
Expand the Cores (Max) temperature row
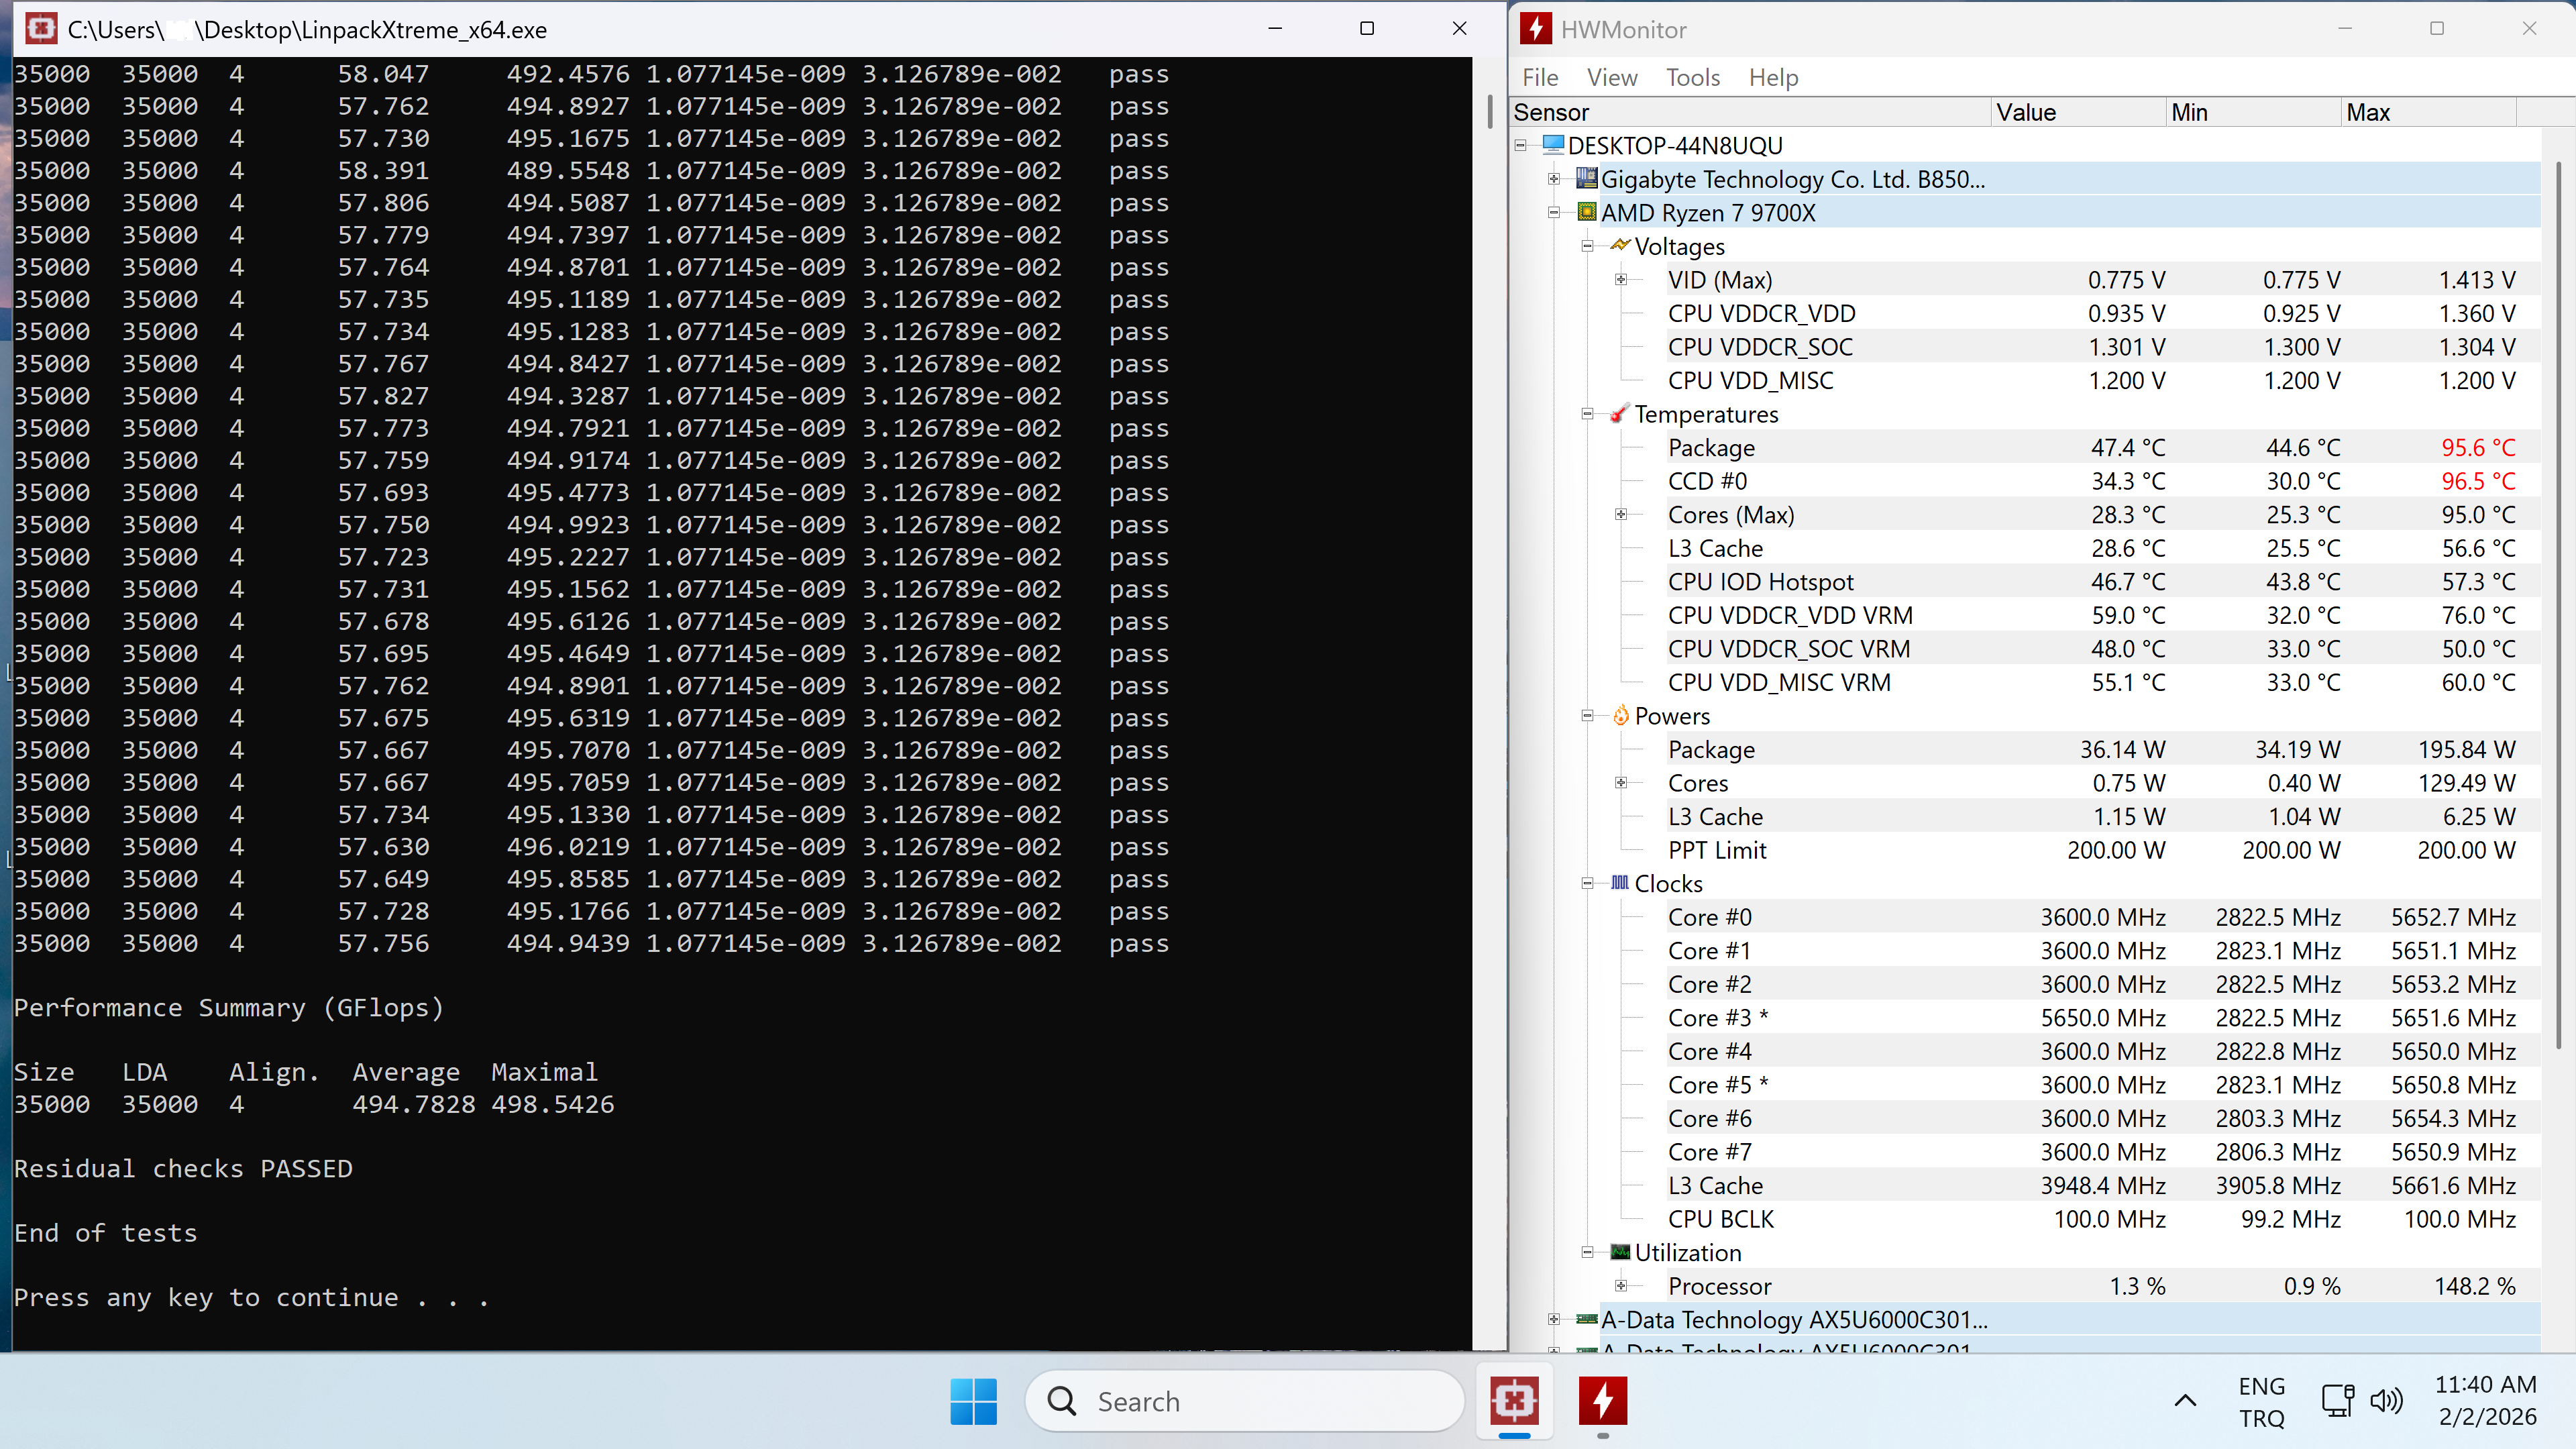pyautogui.click(x=1621, y=515)
